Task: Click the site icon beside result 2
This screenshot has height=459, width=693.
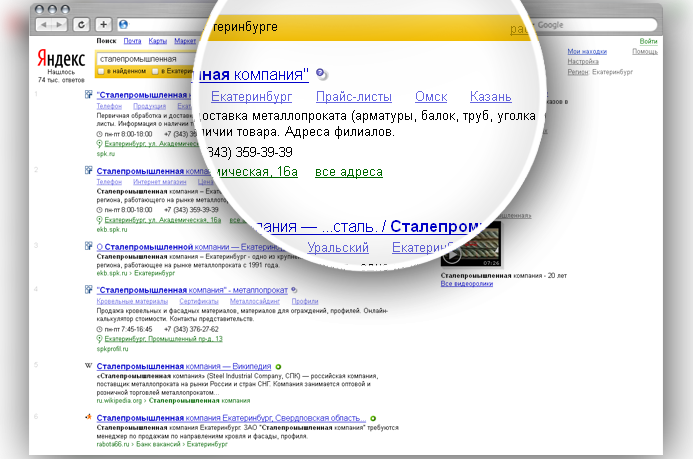Action: [89, 171]
